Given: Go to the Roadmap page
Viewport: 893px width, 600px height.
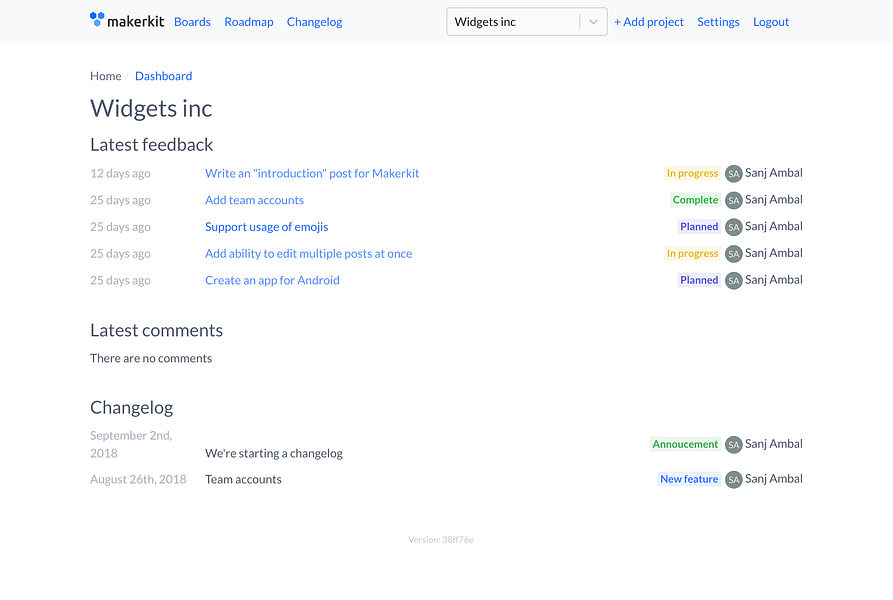Looking at the screenshot, I should (249, 22).
